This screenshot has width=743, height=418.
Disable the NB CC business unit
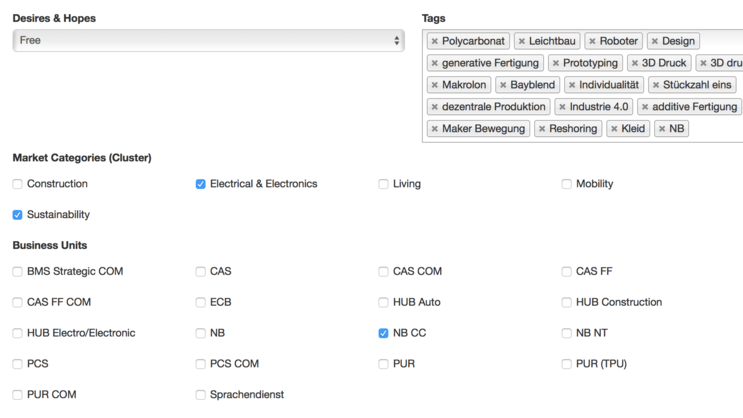tap(384, 333)
